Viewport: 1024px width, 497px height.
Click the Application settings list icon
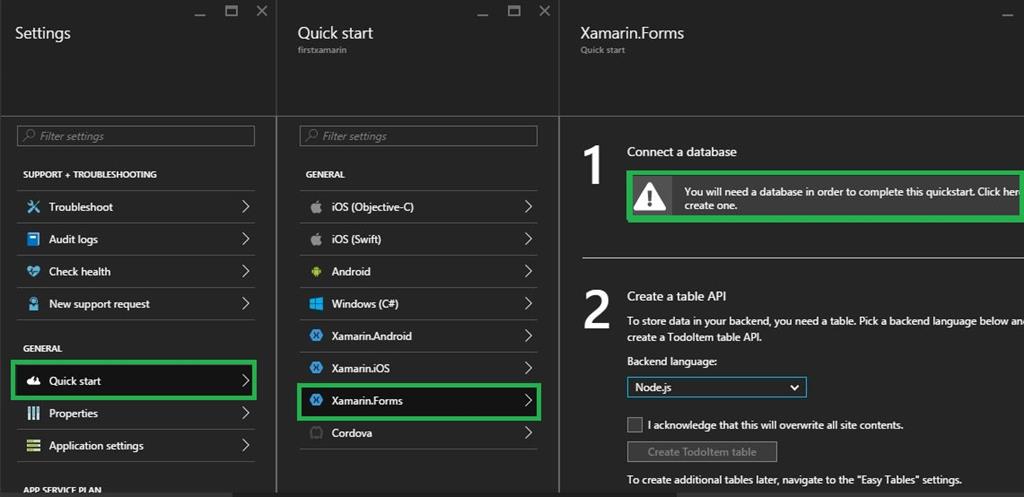pyautogui.click(x=32, y=446)
